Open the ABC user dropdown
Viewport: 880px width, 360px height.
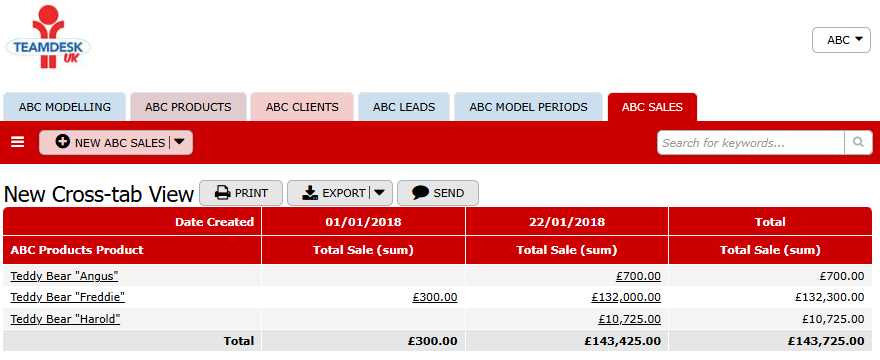(x=841, y=40)
